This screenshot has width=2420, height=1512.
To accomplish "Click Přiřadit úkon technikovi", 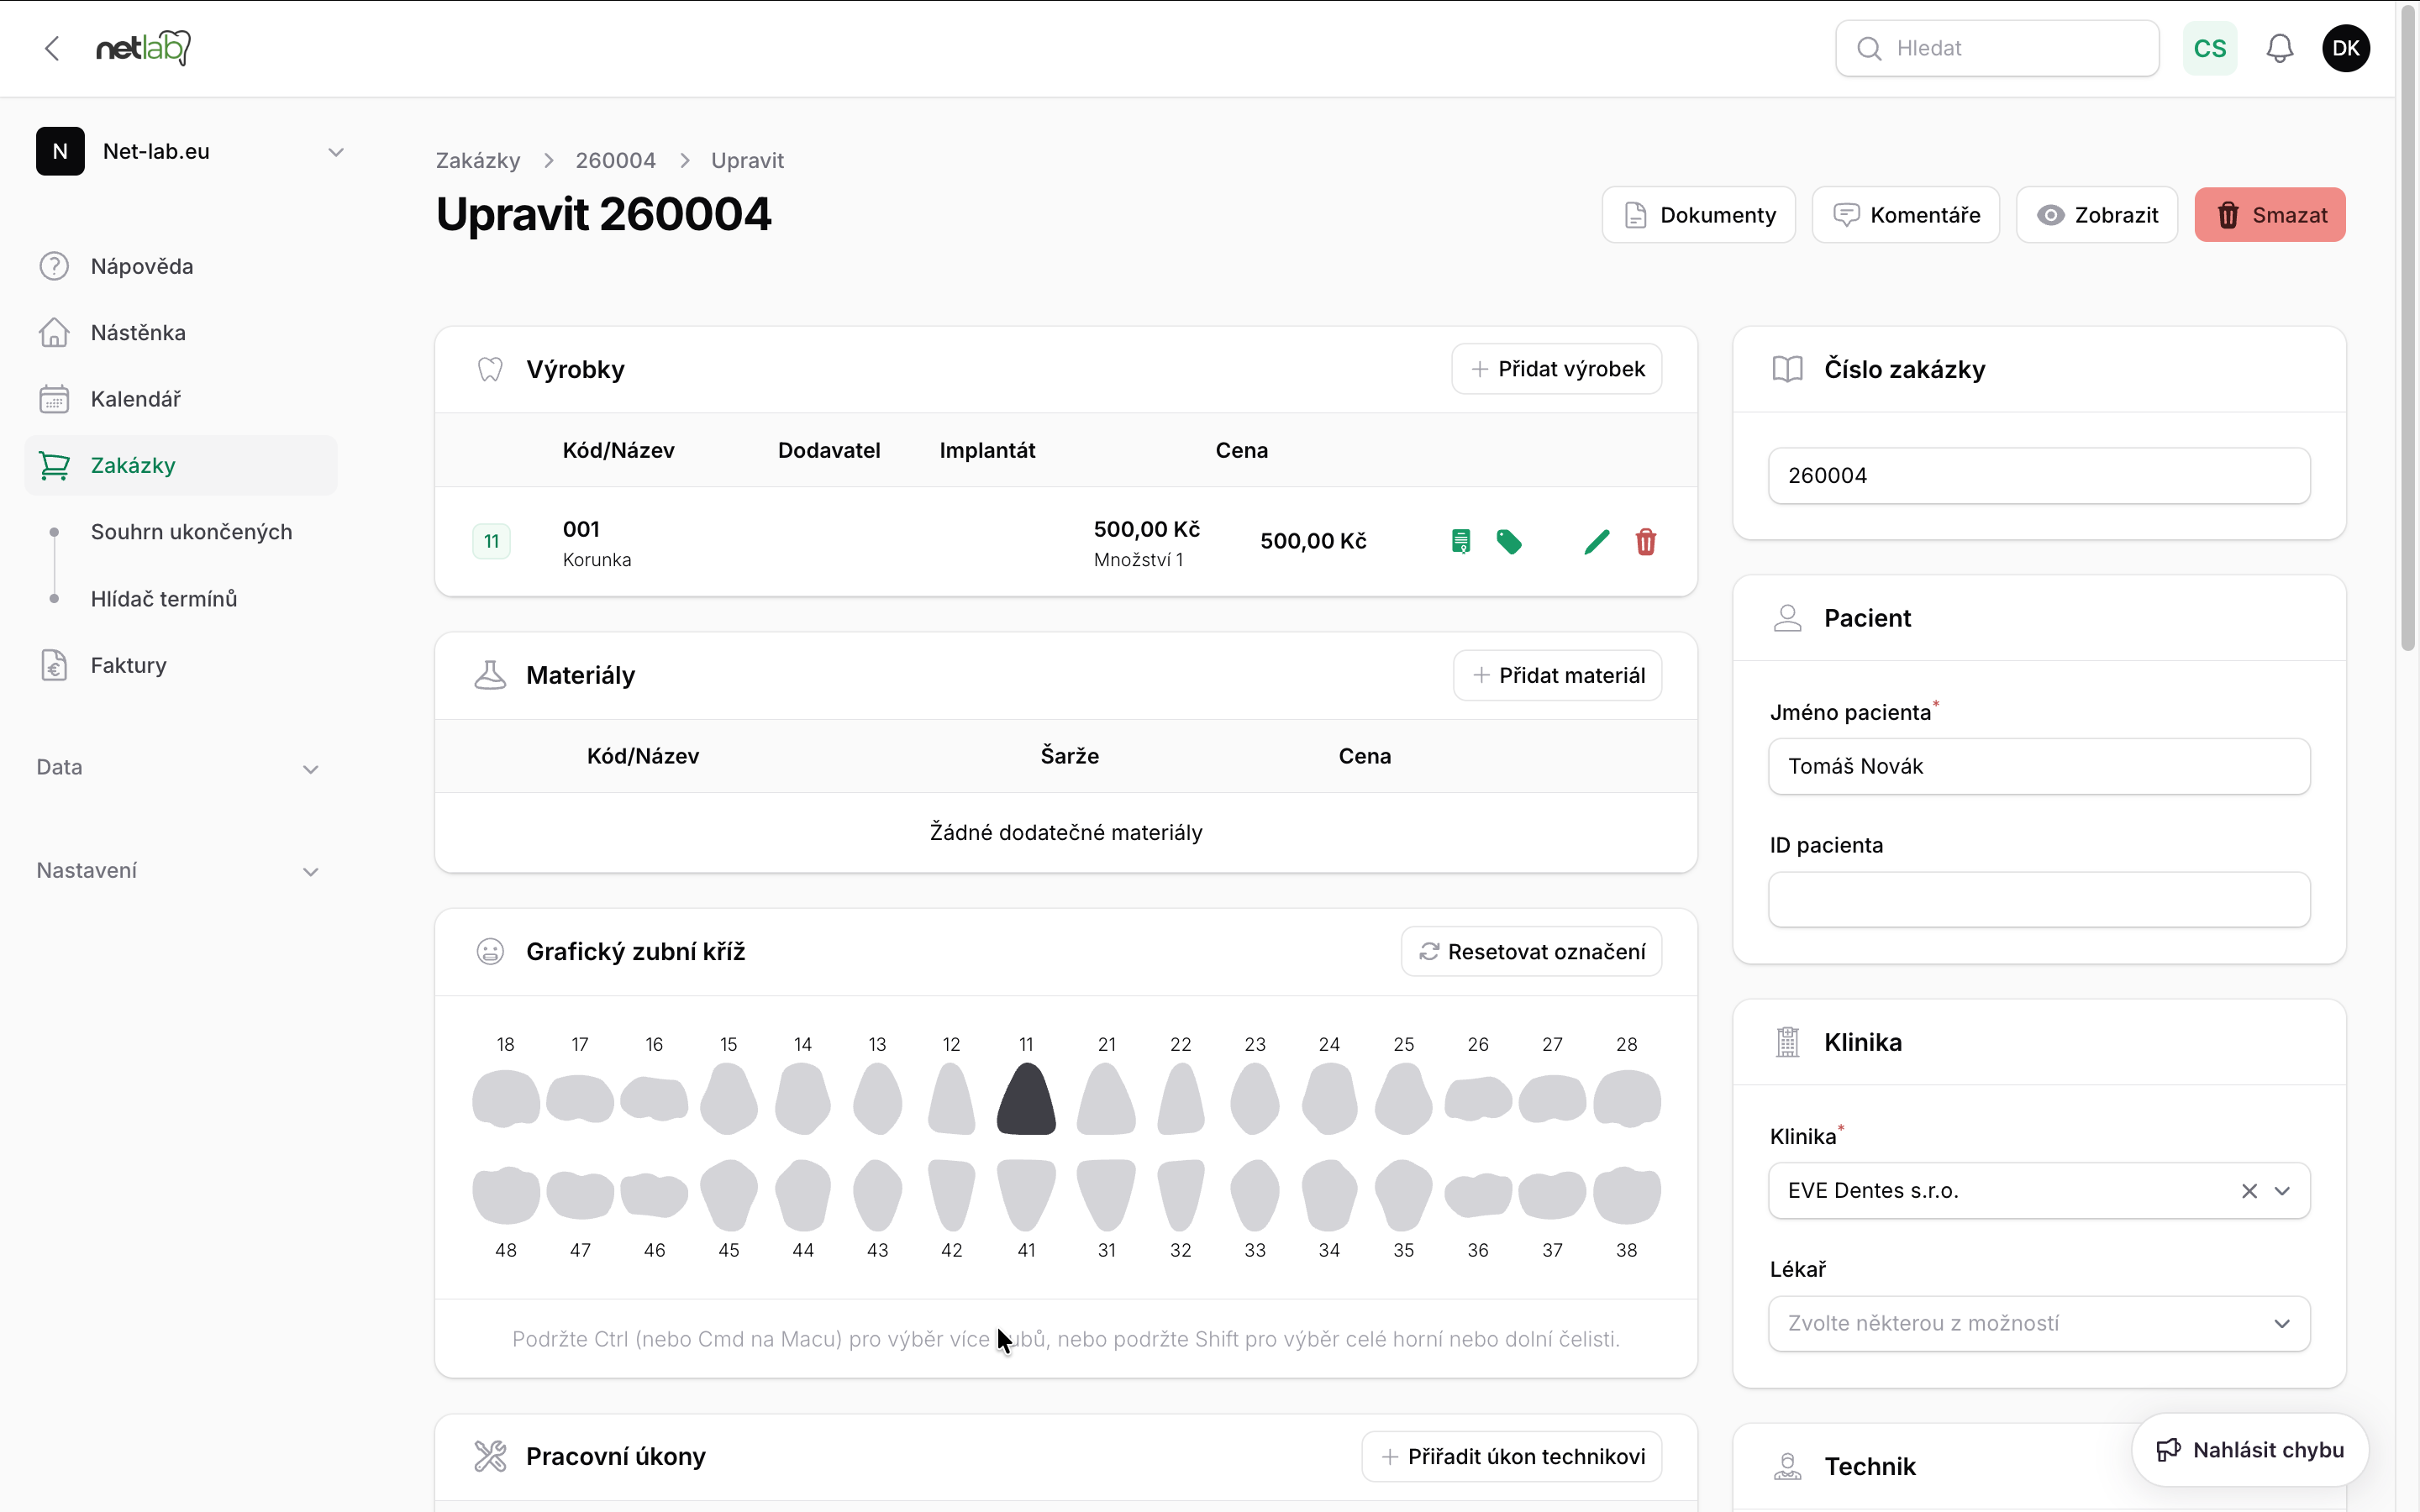I will click(x=1511, y=1456).
